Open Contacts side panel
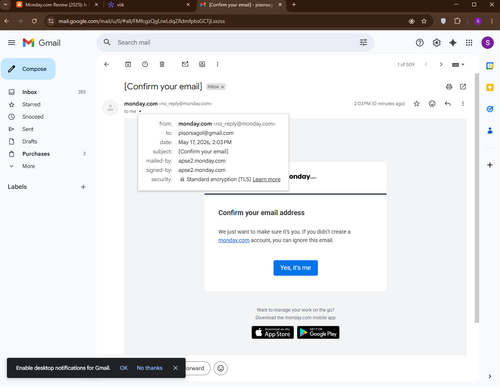Screen dimensions: 500x387 point(490,130)
